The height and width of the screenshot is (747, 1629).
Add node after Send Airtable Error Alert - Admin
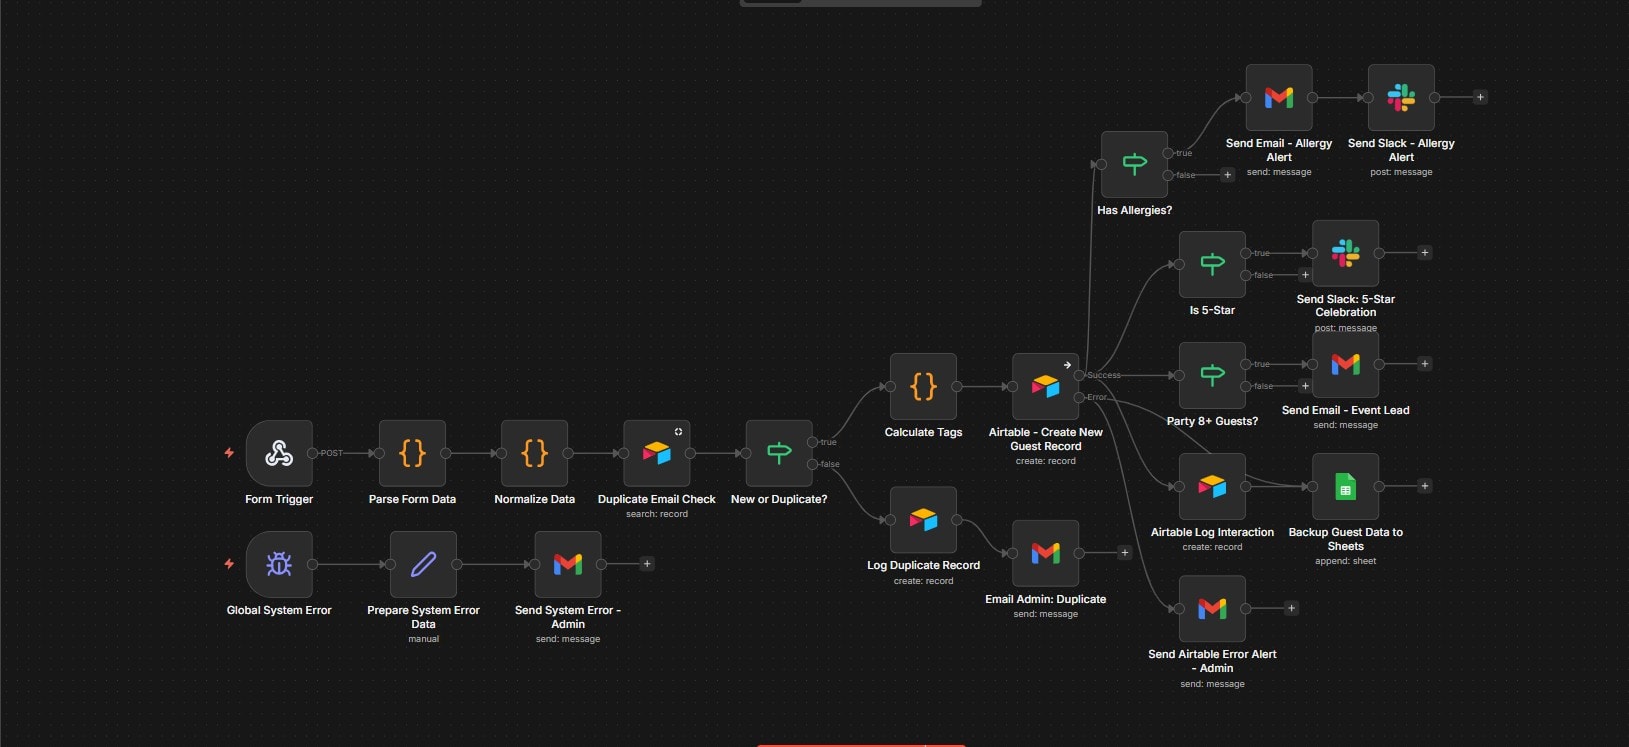point(1291,608)
